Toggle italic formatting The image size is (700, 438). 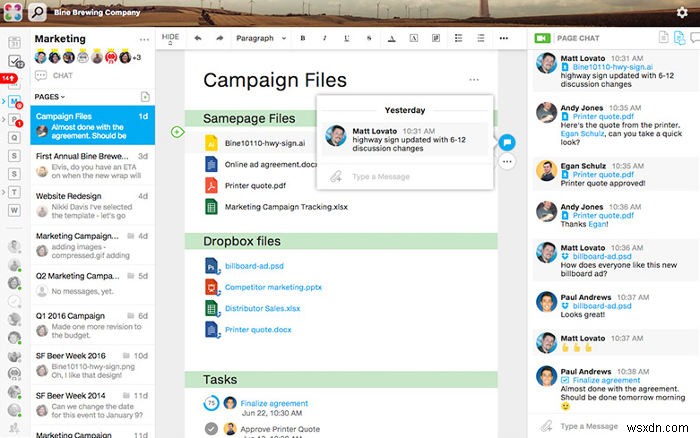click(x=325, y=38)
